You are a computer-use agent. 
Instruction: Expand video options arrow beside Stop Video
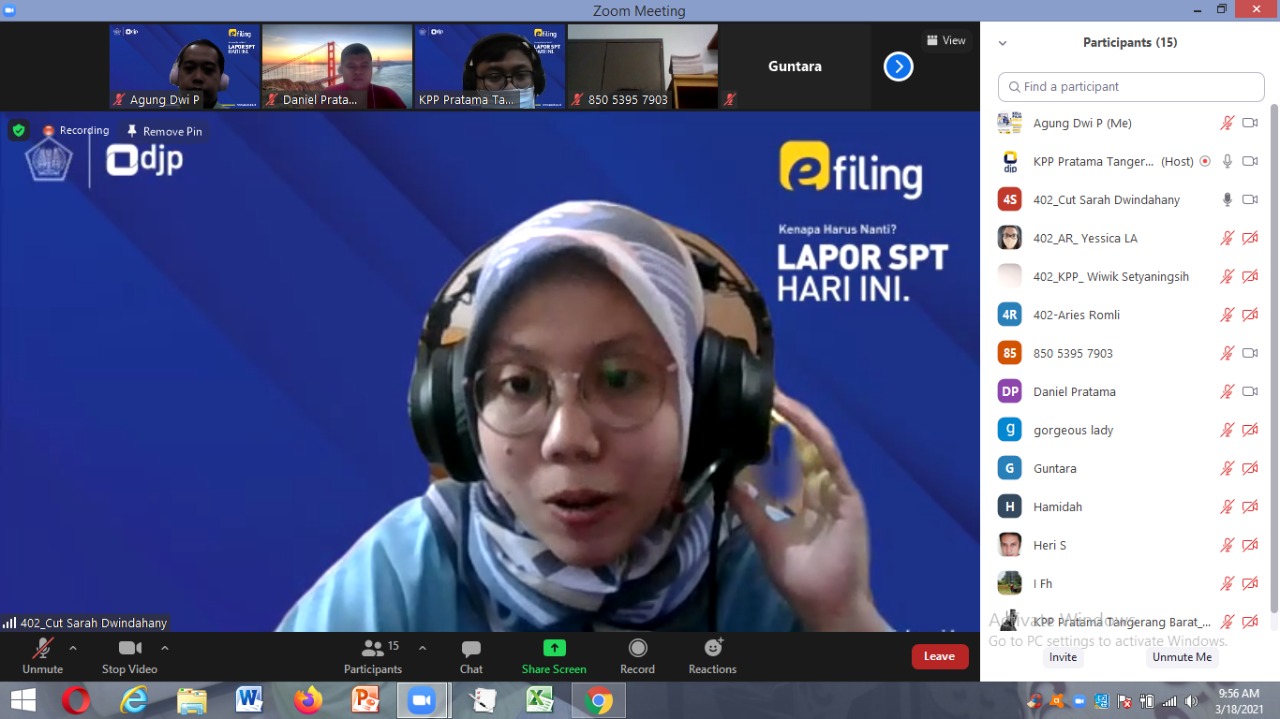[165, 648]
